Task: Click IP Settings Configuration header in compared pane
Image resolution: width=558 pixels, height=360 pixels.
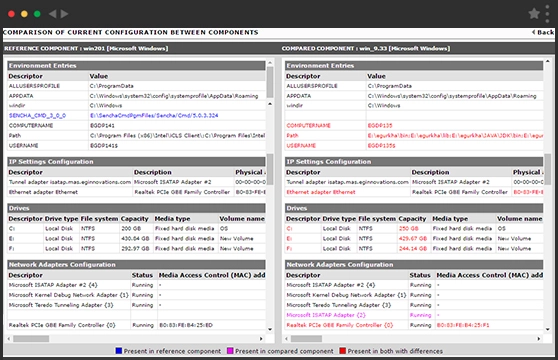Action: point(414,162)
